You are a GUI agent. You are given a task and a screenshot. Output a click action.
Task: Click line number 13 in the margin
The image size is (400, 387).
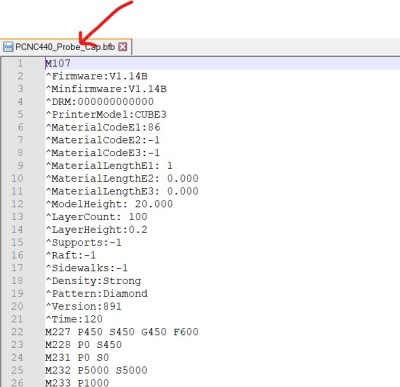17,217
